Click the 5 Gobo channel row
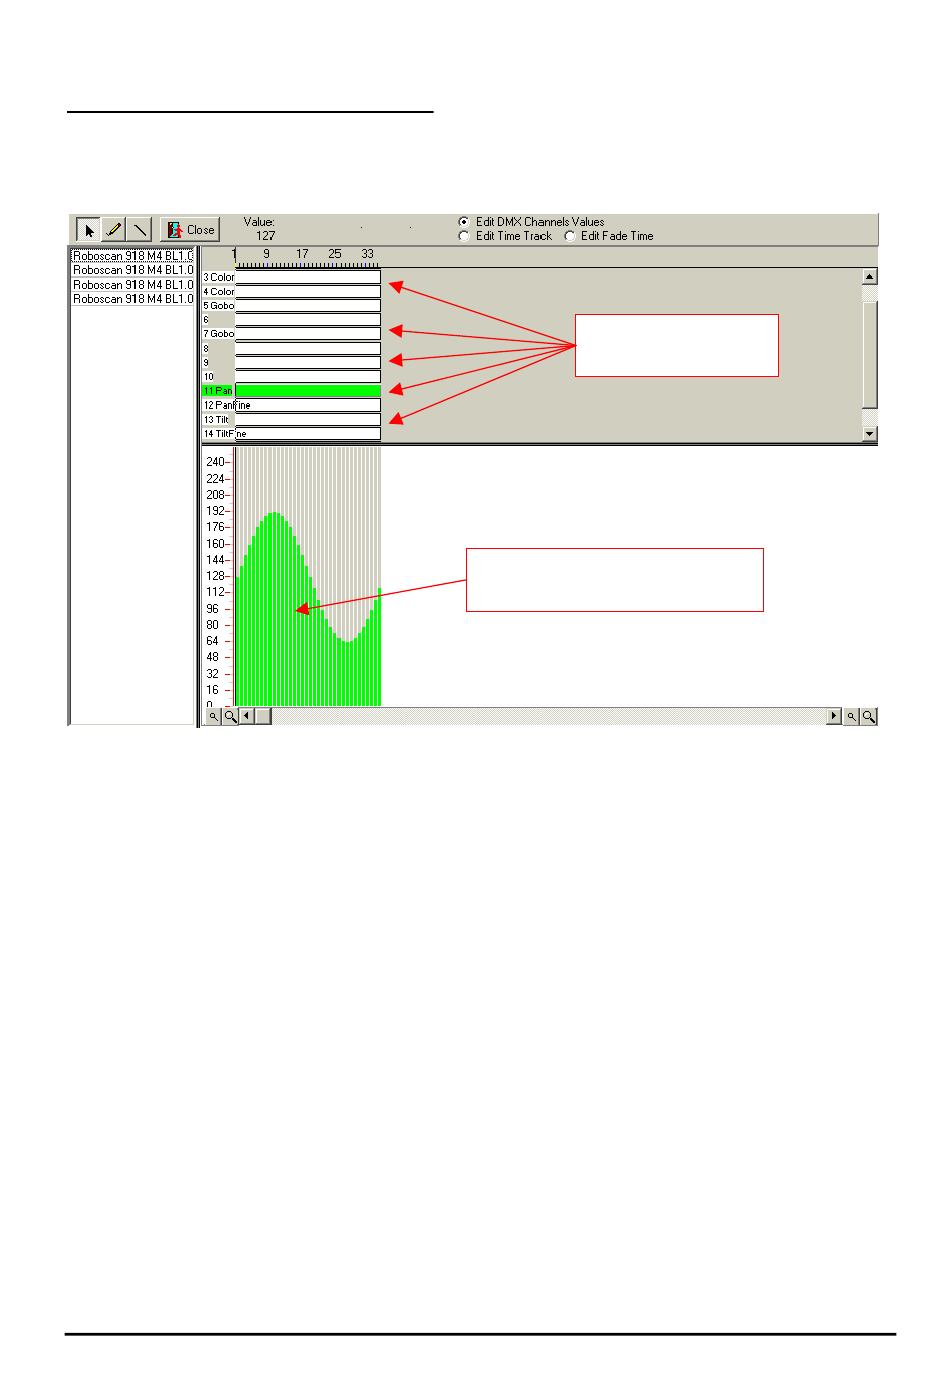 tap(291, 306)
